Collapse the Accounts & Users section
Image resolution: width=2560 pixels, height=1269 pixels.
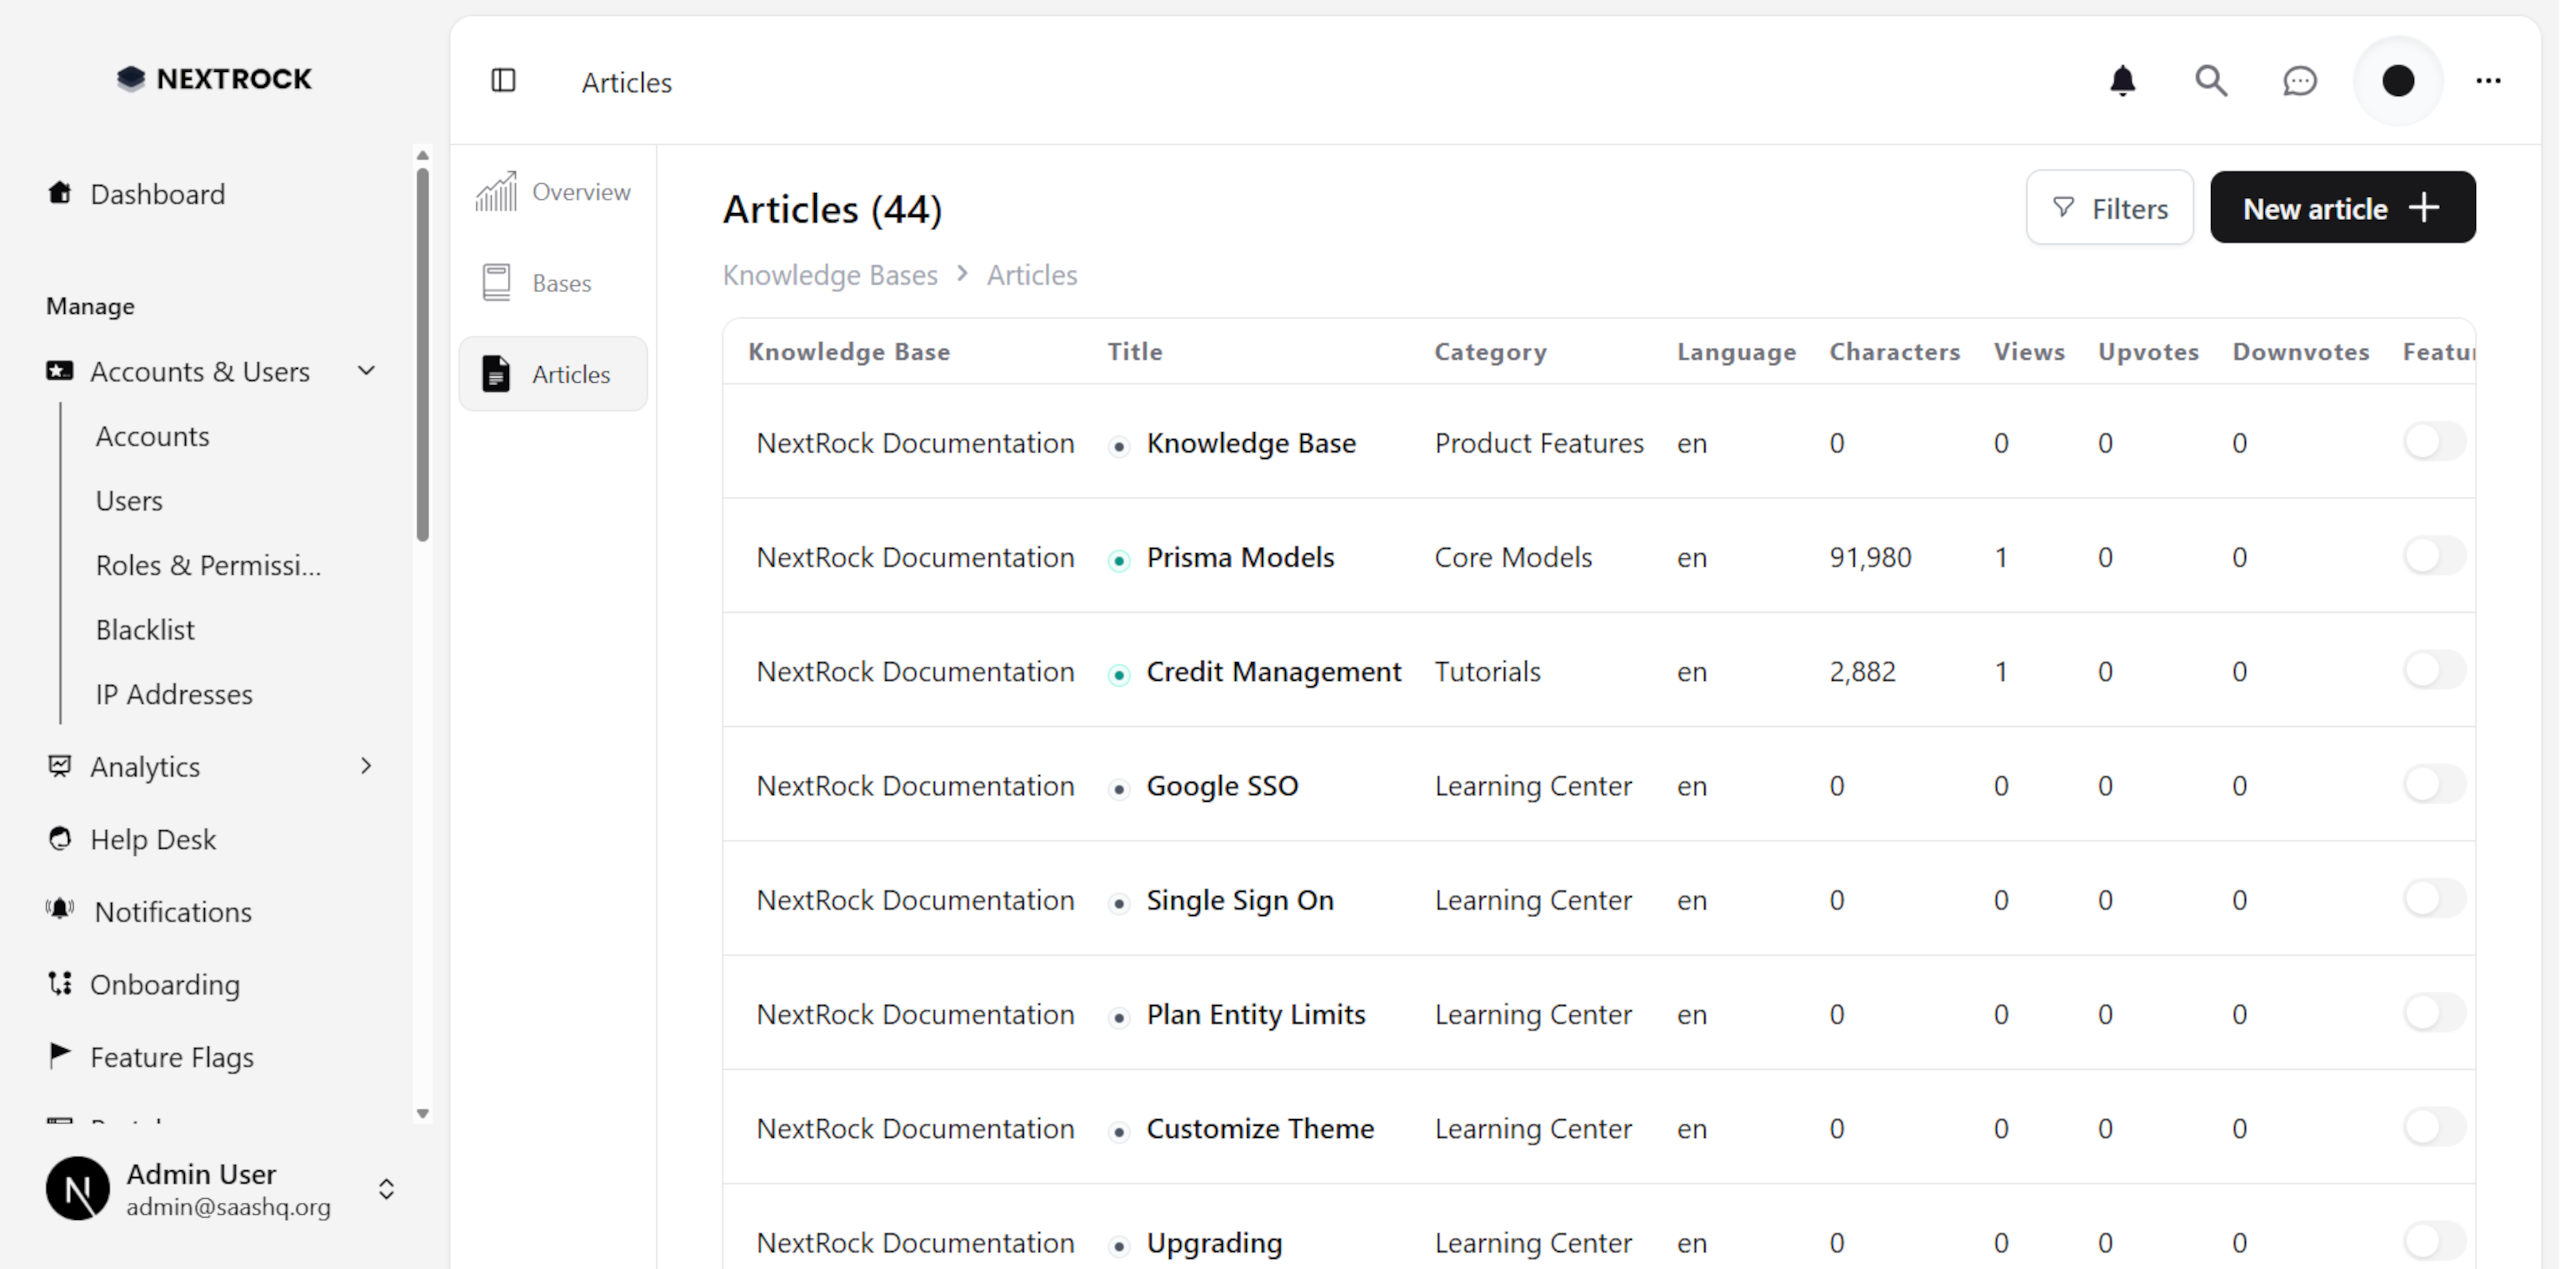pyautogui.click(x=366, y=370)
